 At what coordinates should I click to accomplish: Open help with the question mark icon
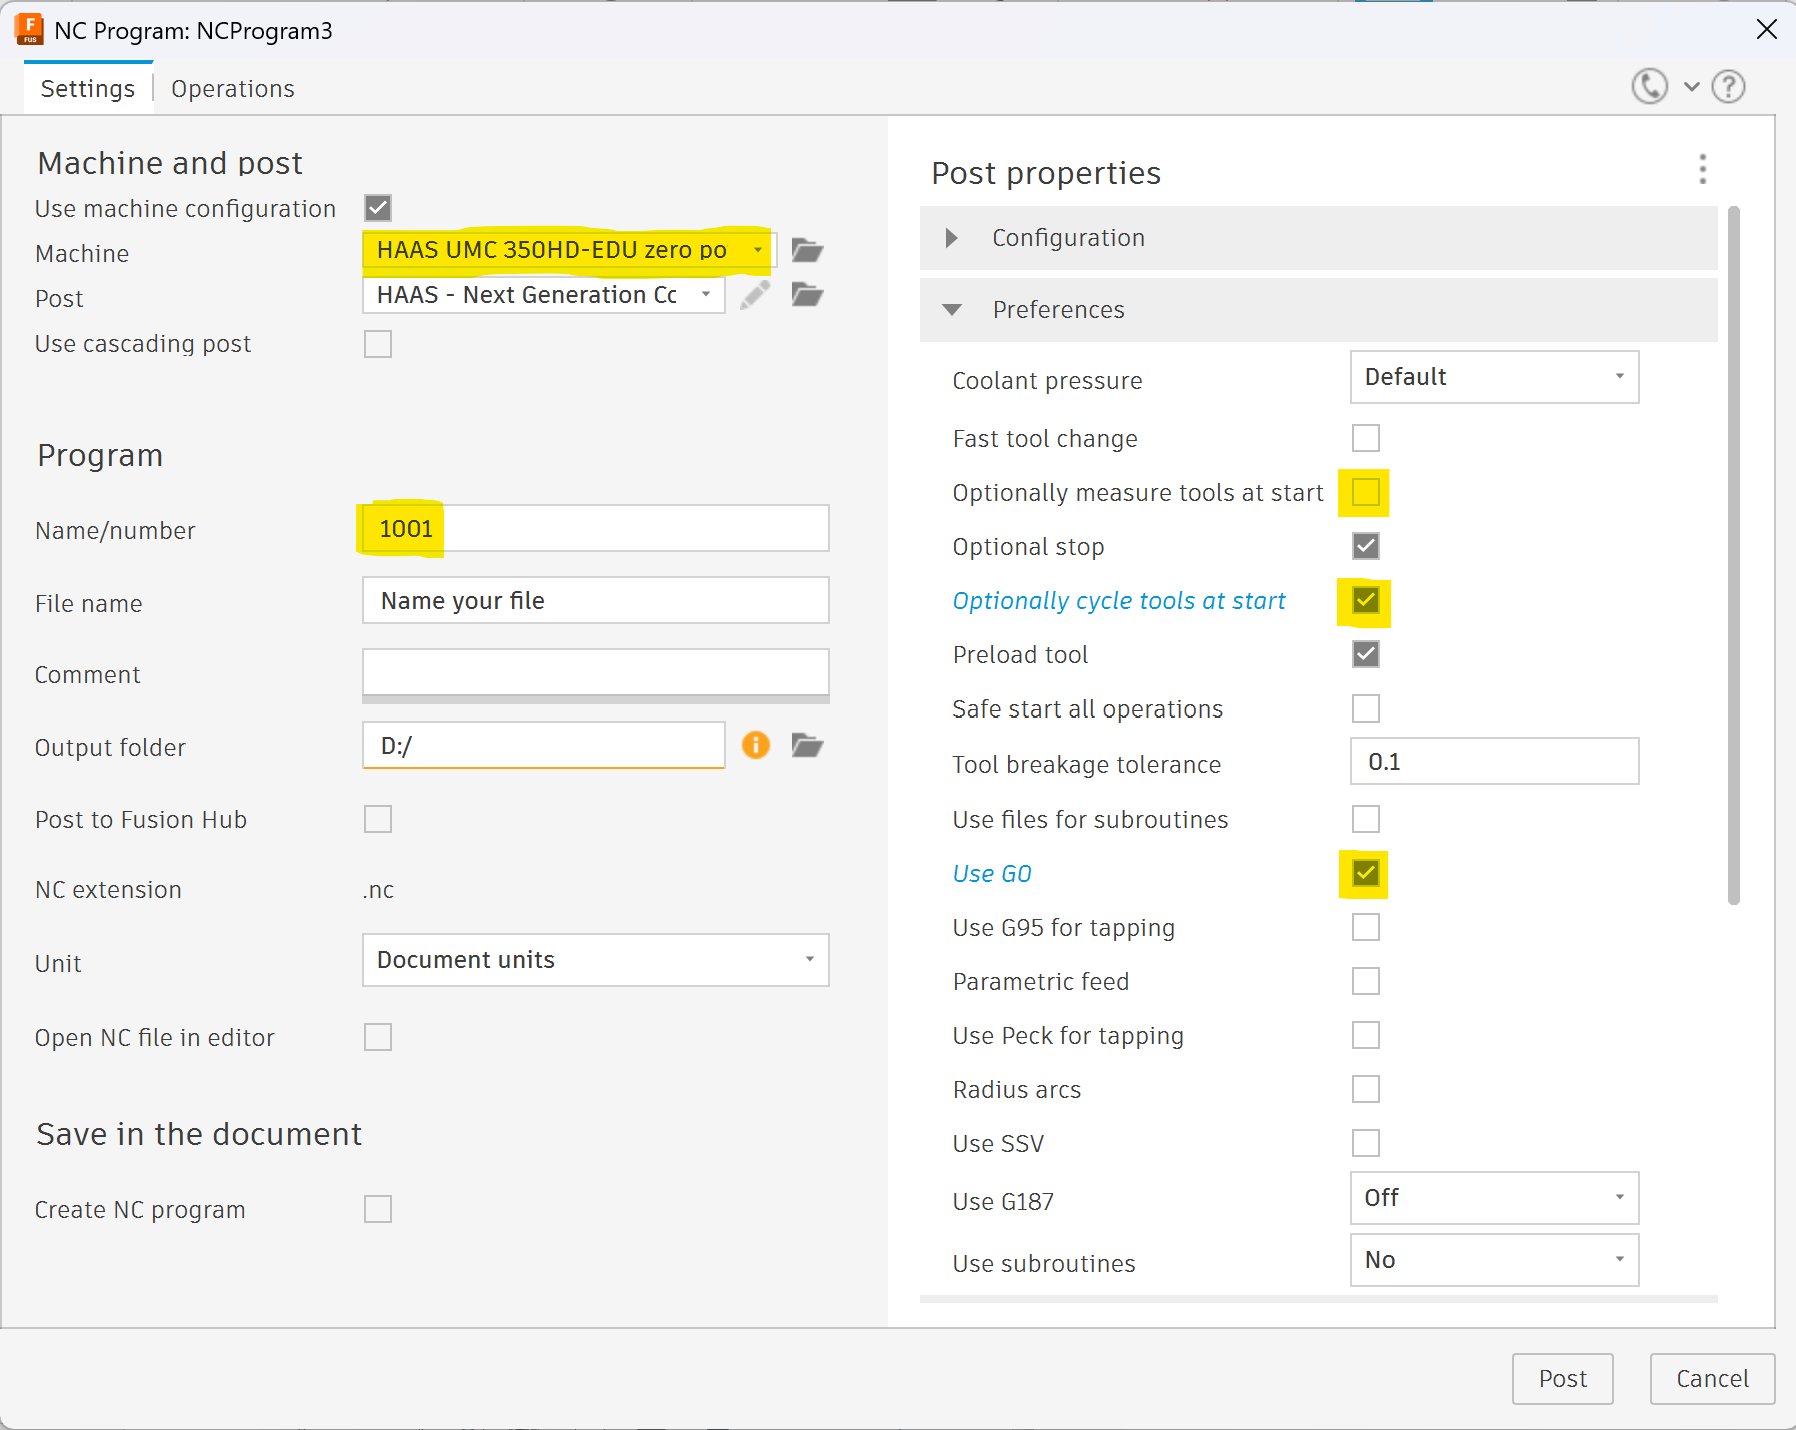coord(1728,87)
